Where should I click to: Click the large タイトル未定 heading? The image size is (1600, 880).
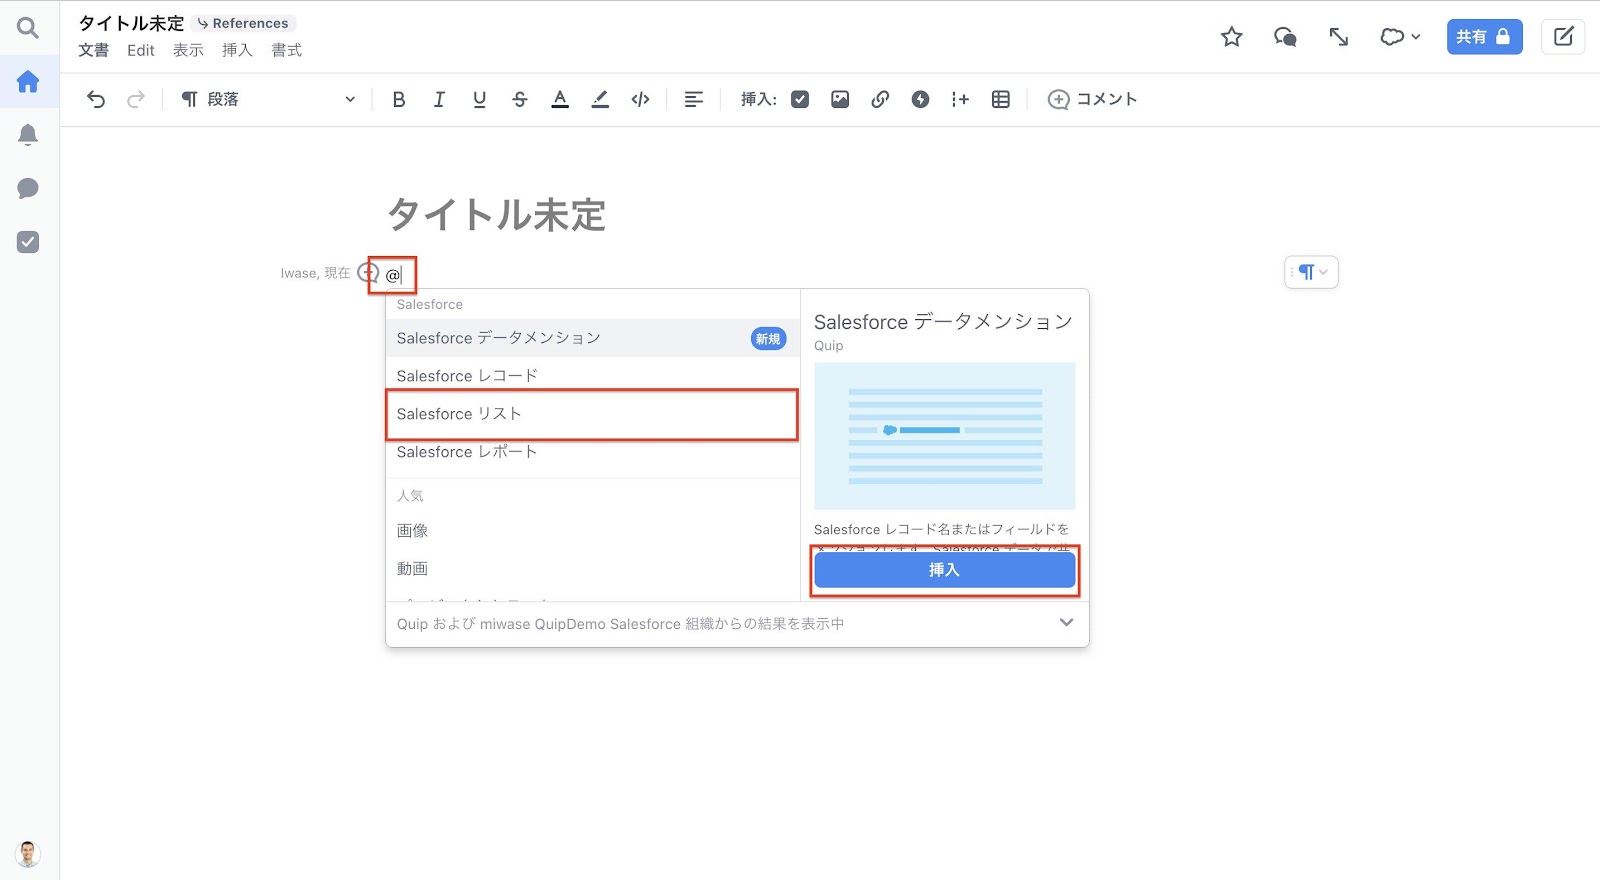click(497, 215)
